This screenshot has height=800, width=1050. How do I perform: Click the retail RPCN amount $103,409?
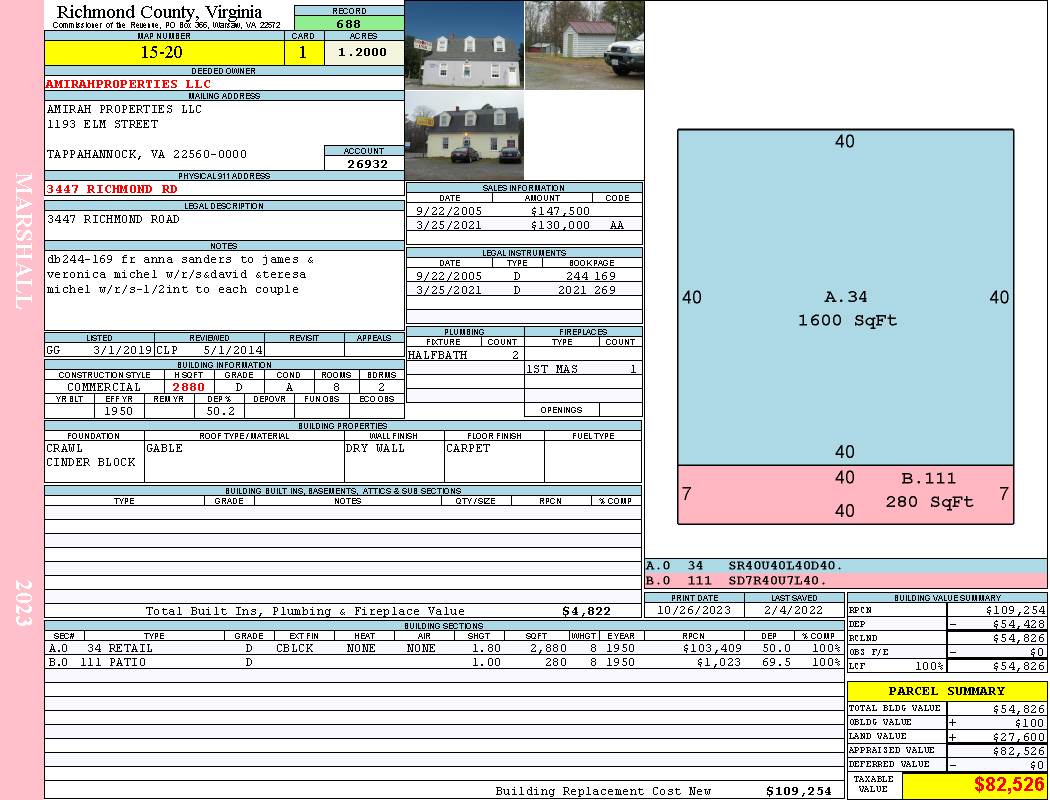tap(712, 648)
